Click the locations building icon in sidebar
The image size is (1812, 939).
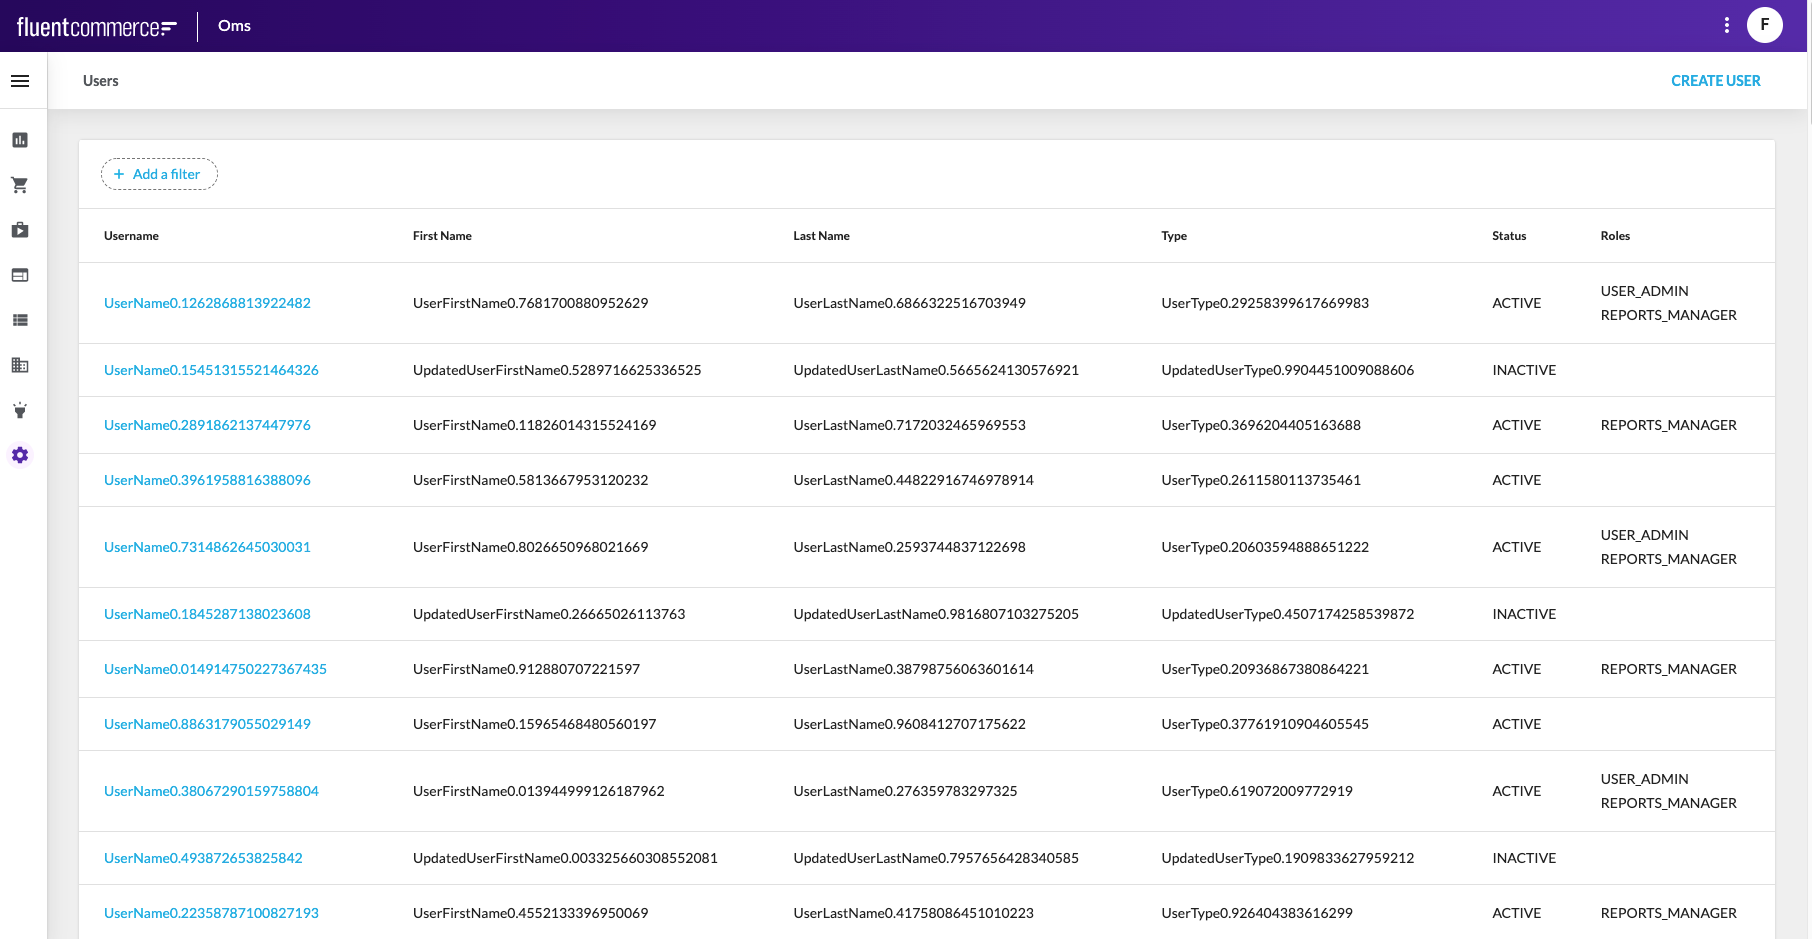20,365
